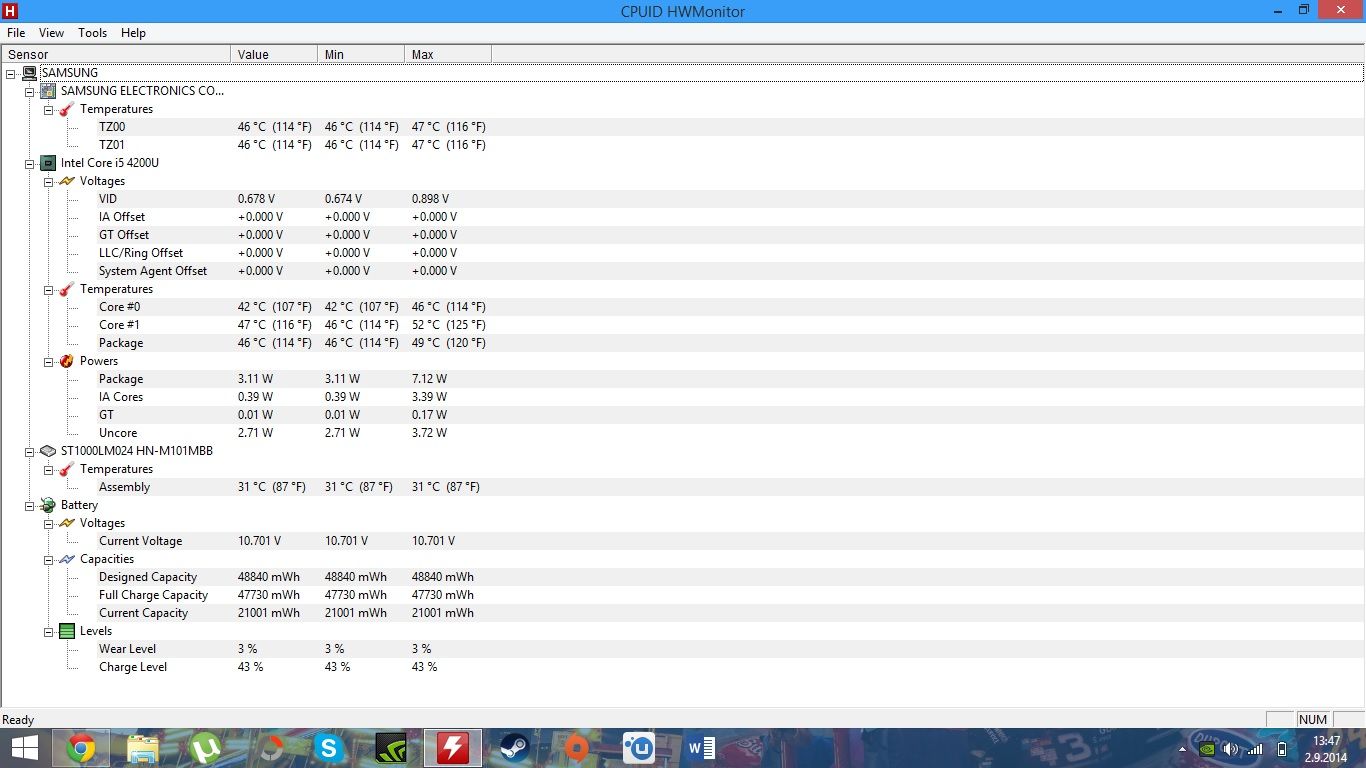
Task: Click the volume speaker icon in the system tray
Action: [x=1230, y=749]
